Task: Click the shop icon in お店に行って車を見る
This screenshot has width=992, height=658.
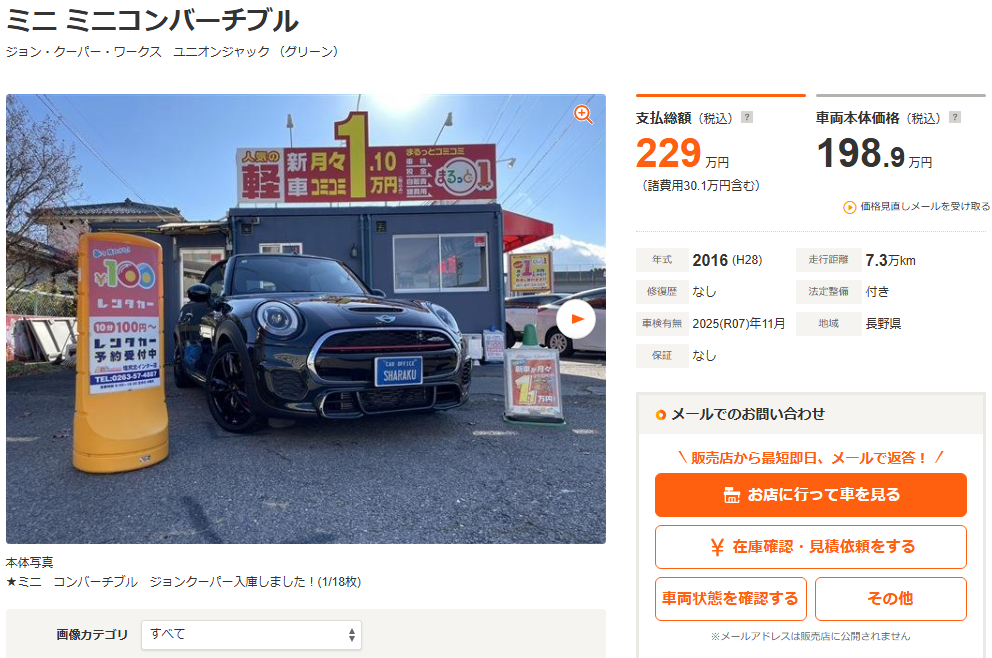Action: (x=731, y=495)
